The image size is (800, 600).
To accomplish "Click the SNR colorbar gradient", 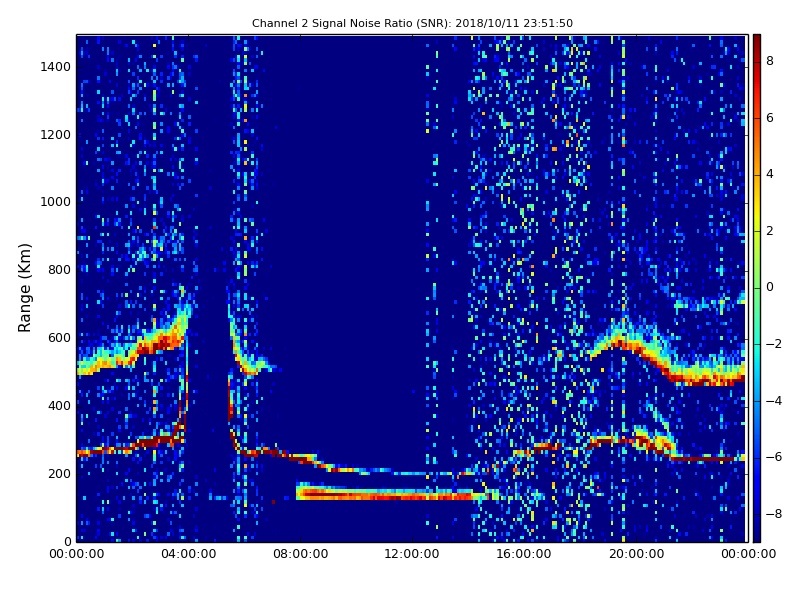I will [x=757, y=288].
